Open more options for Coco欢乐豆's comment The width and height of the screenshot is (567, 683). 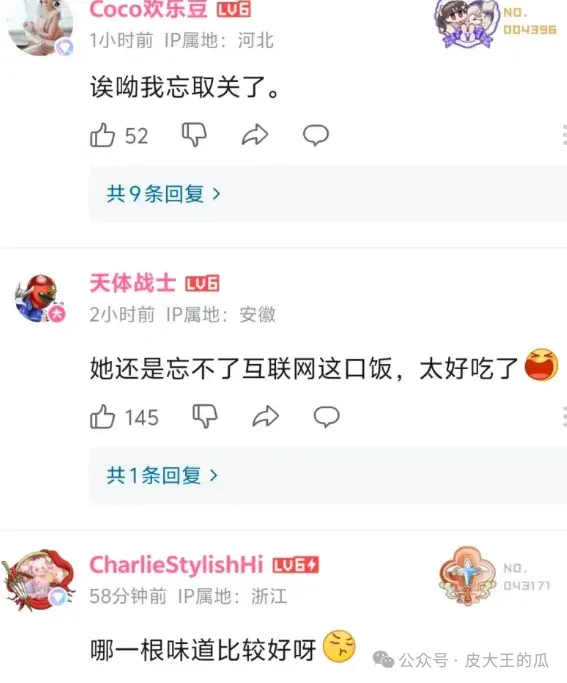pyautogui.click(x=564, y=135)
